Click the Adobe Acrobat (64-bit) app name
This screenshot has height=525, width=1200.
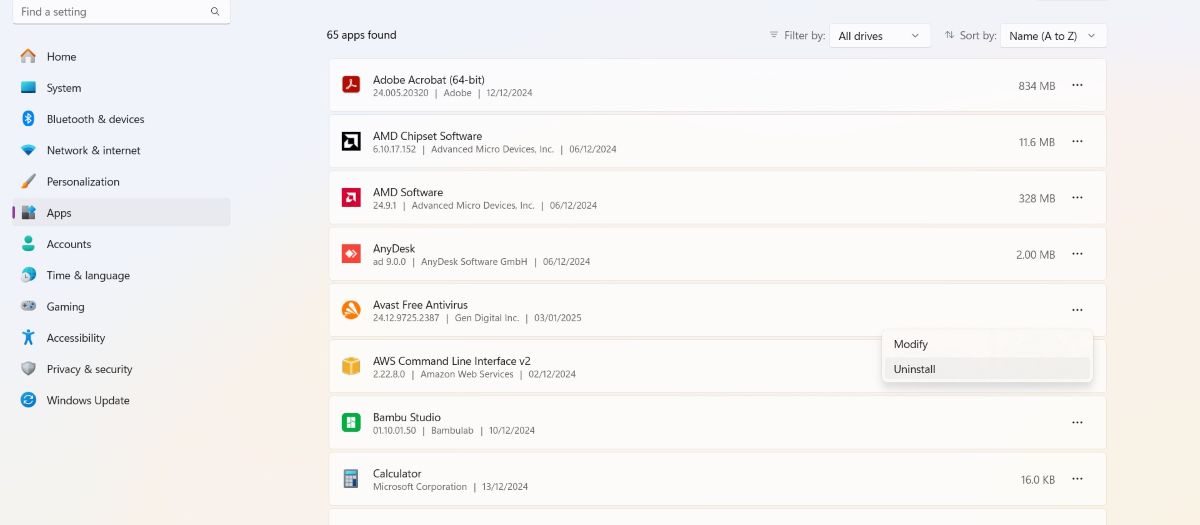point(429,80)
